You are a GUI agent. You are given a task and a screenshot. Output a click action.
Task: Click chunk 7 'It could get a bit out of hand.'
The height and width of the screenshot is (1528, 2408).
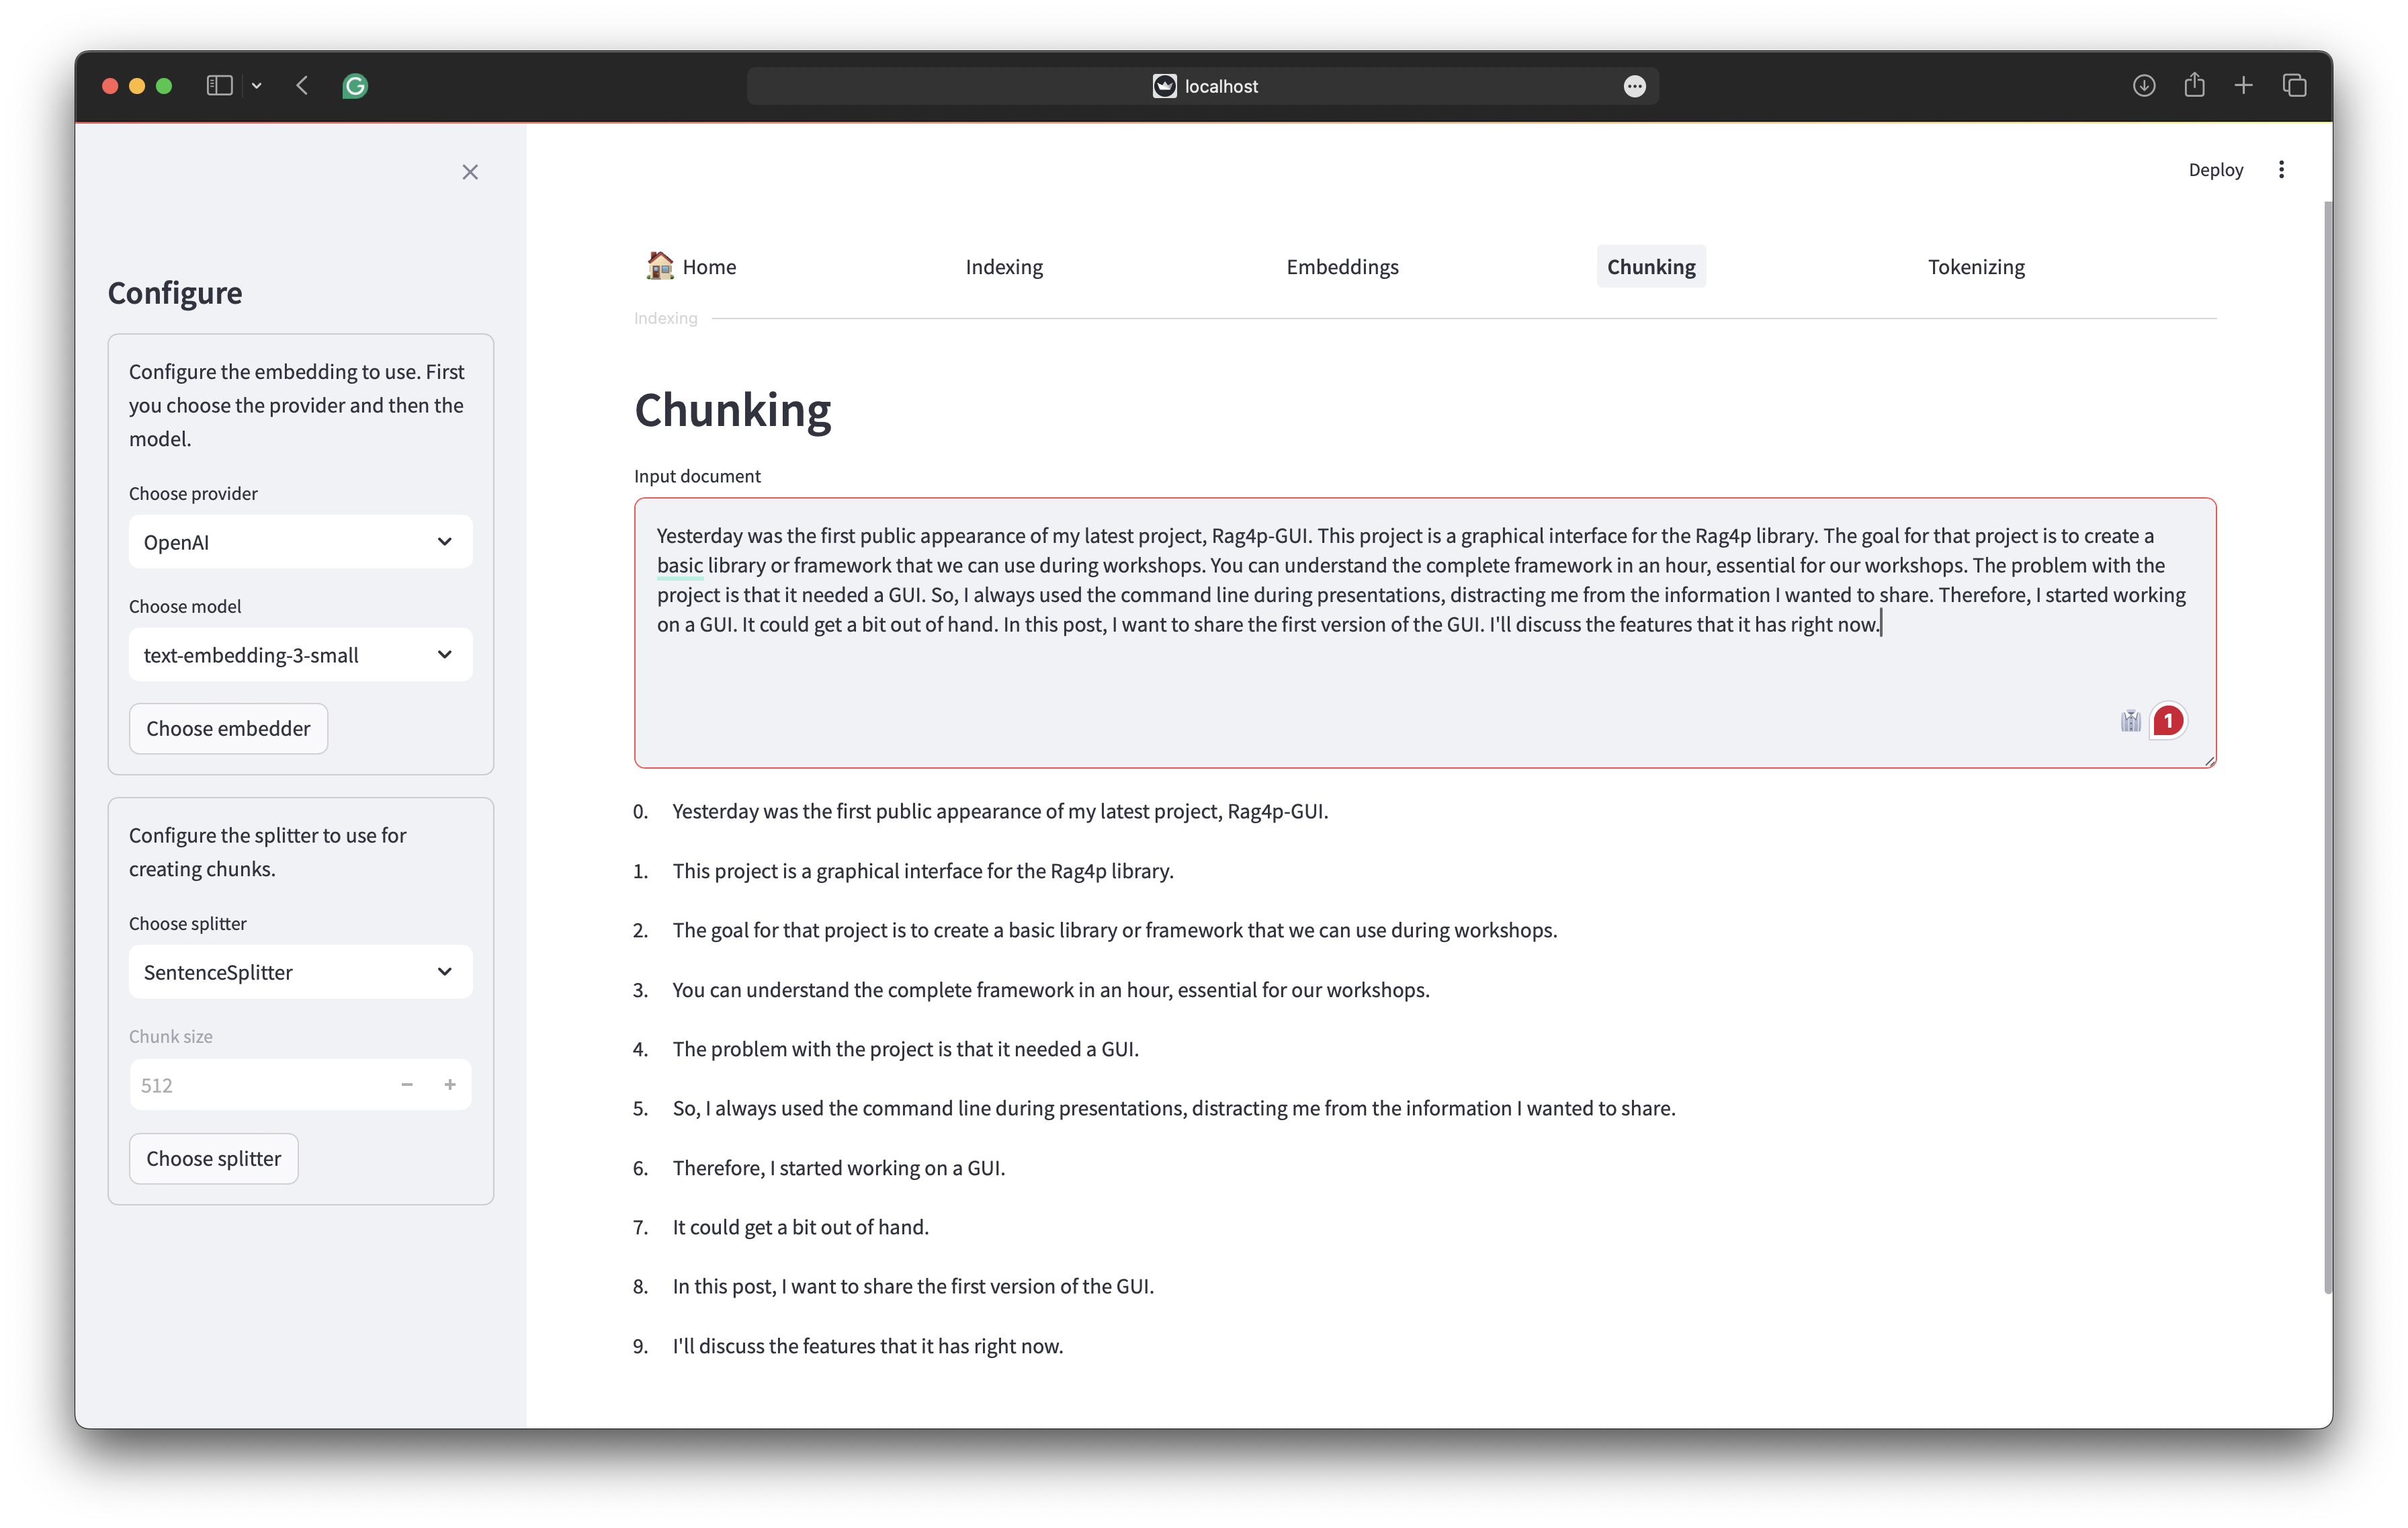coord(801,1227)
